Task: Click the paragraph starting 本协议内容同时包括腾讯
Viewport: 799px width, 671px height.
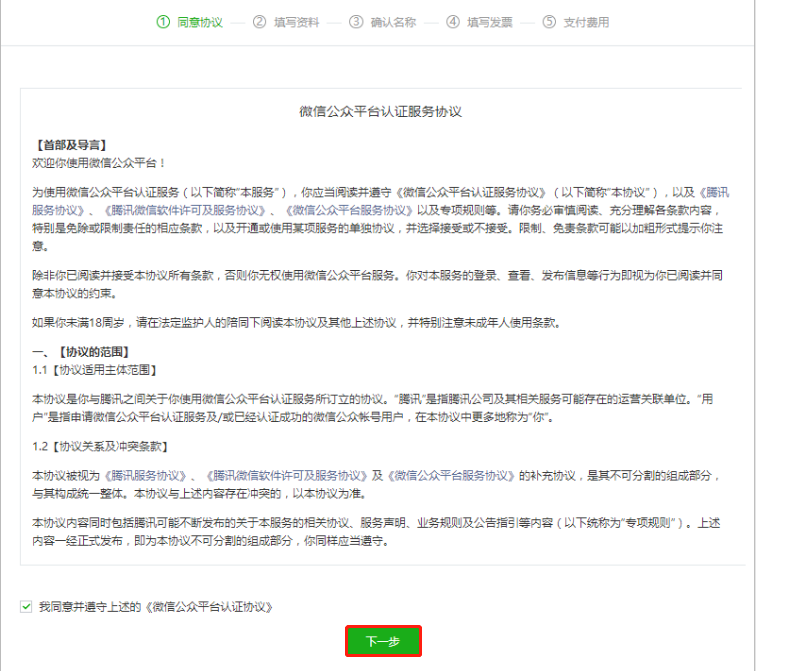Action: [376, 532]
